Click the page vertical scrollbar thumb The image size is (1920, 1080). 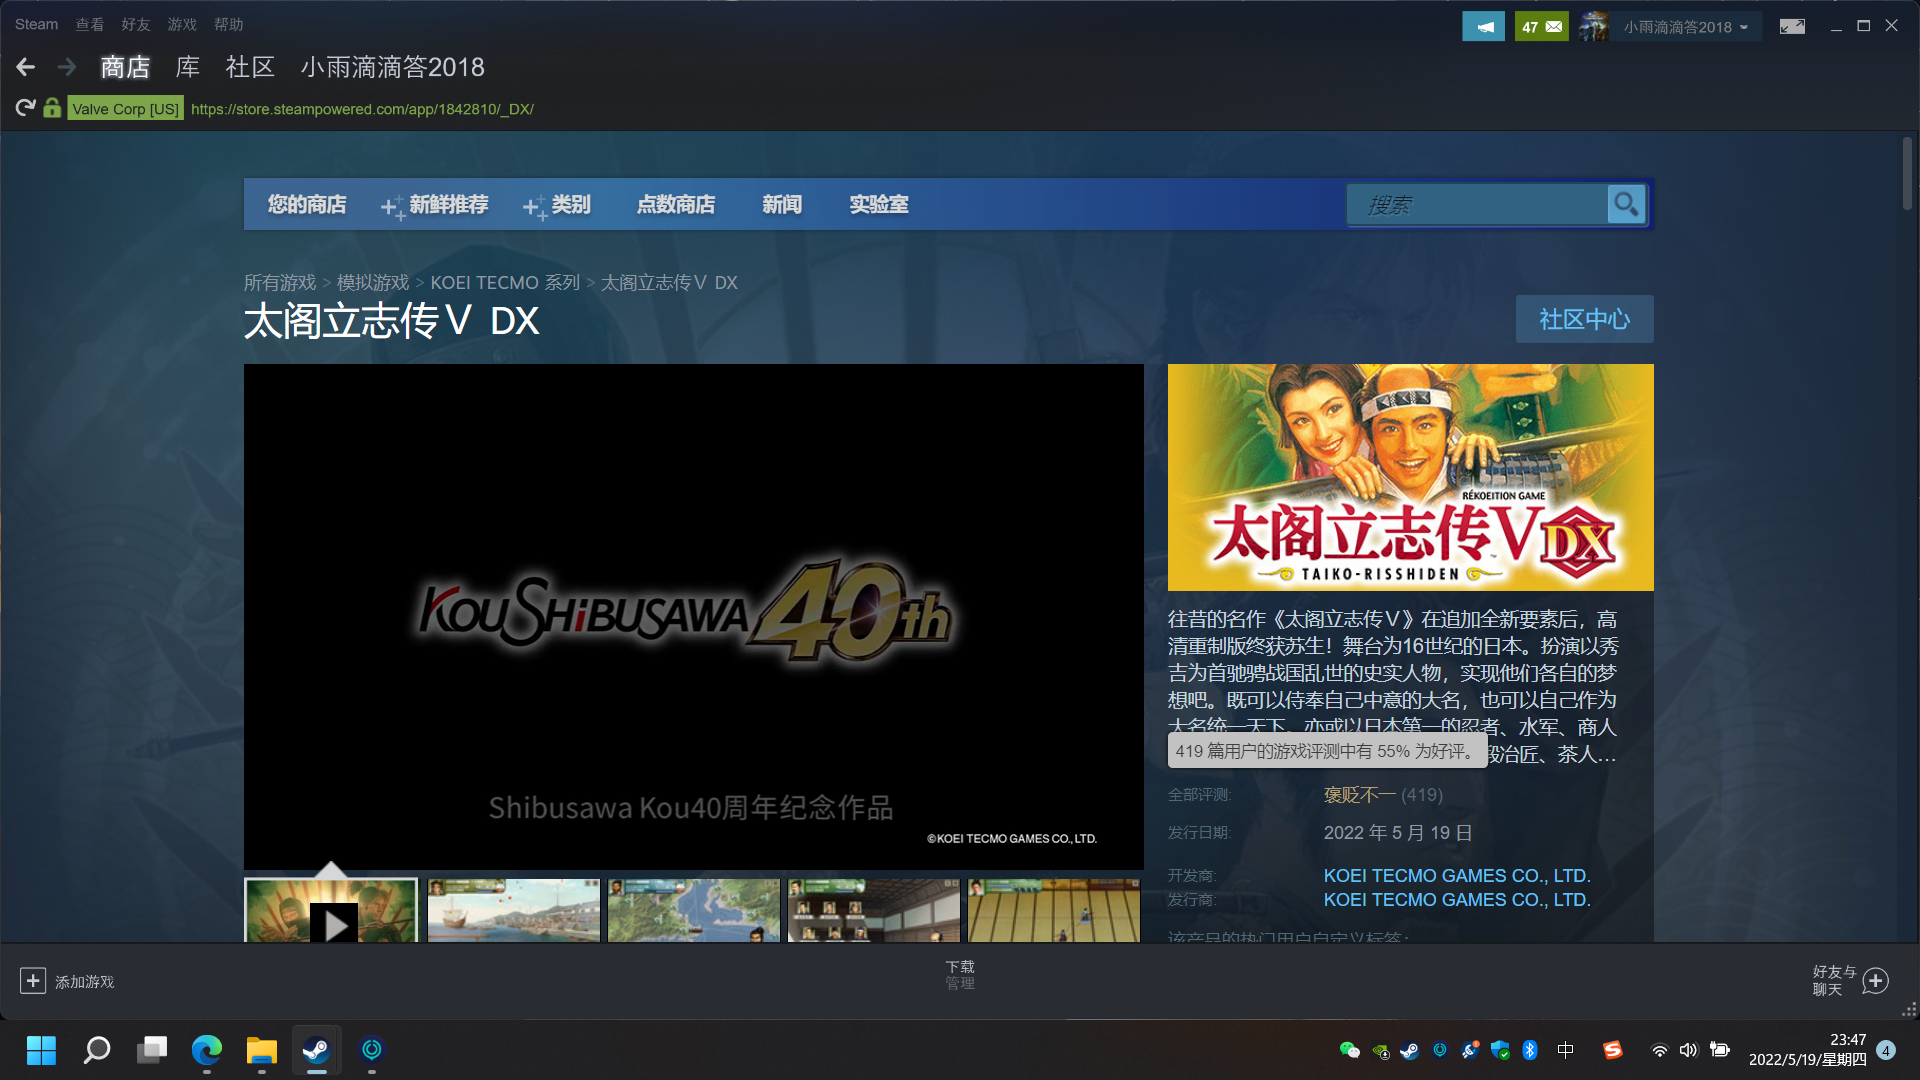1907,173
